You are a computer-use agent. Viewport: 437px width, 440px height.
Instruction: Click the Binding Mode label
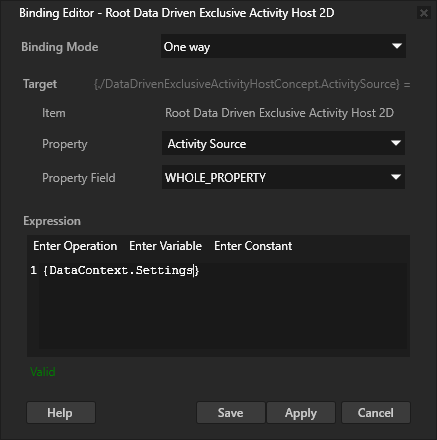[60, 47]
